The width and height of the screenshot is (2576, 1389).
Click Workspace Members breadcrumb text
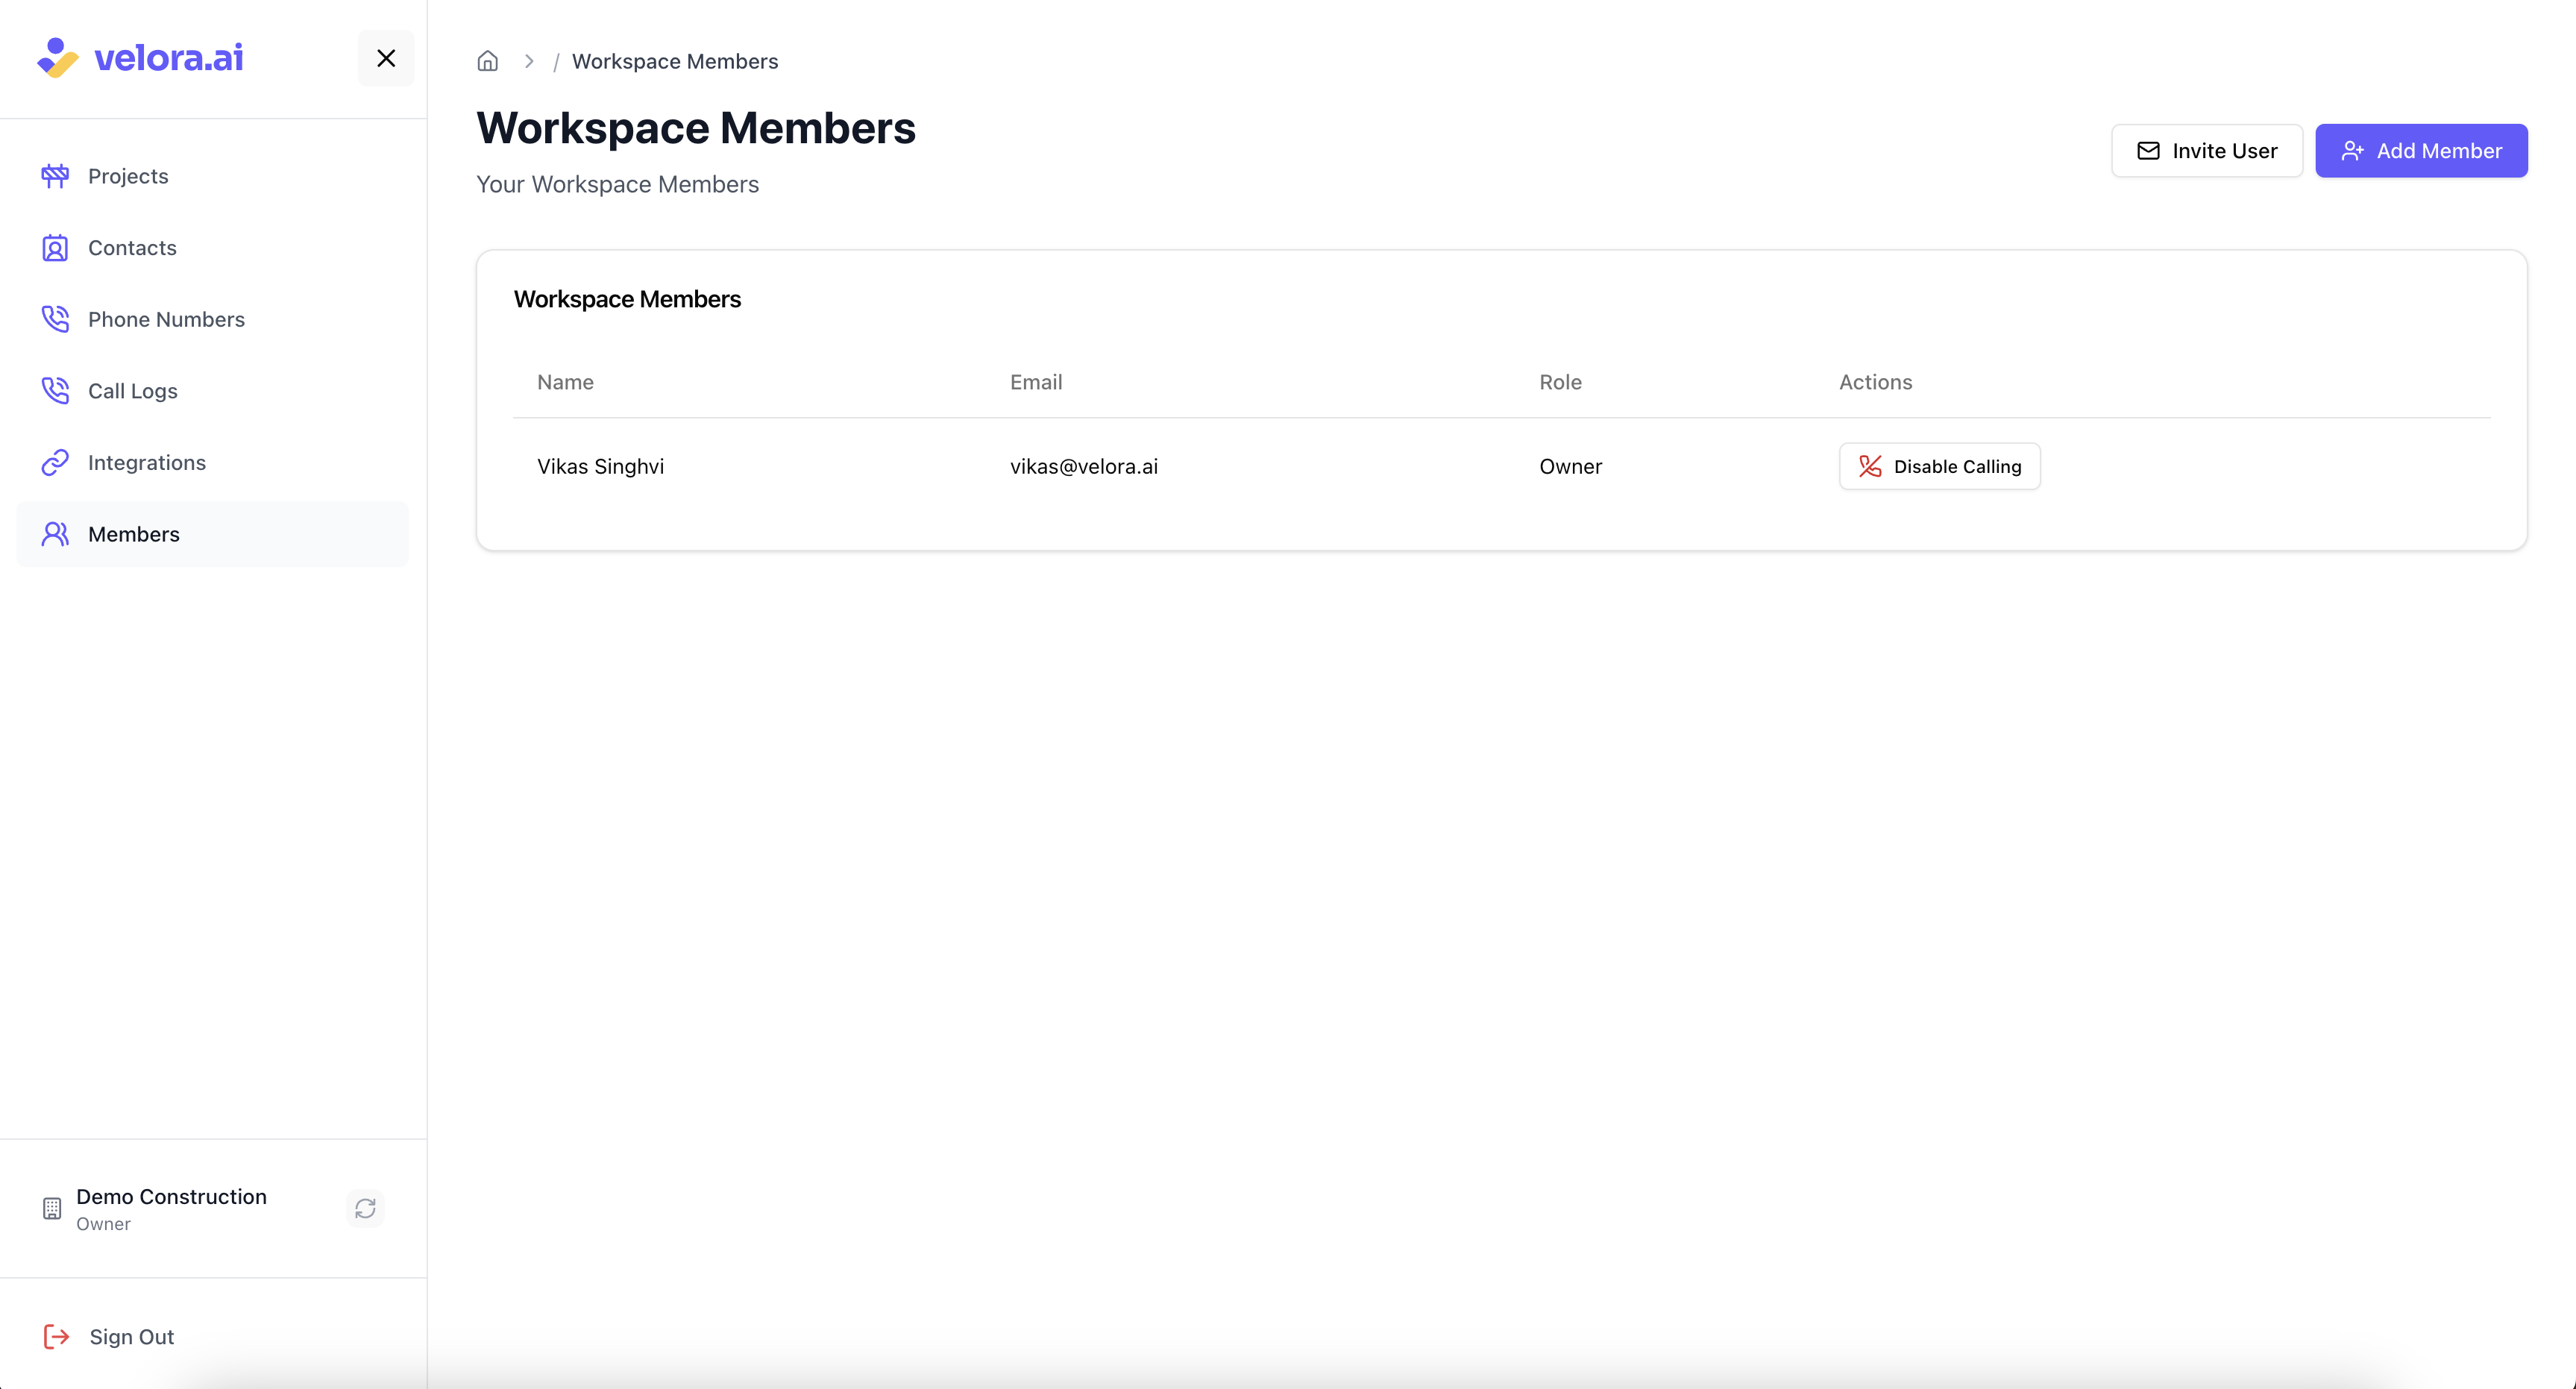pos(675,61)
